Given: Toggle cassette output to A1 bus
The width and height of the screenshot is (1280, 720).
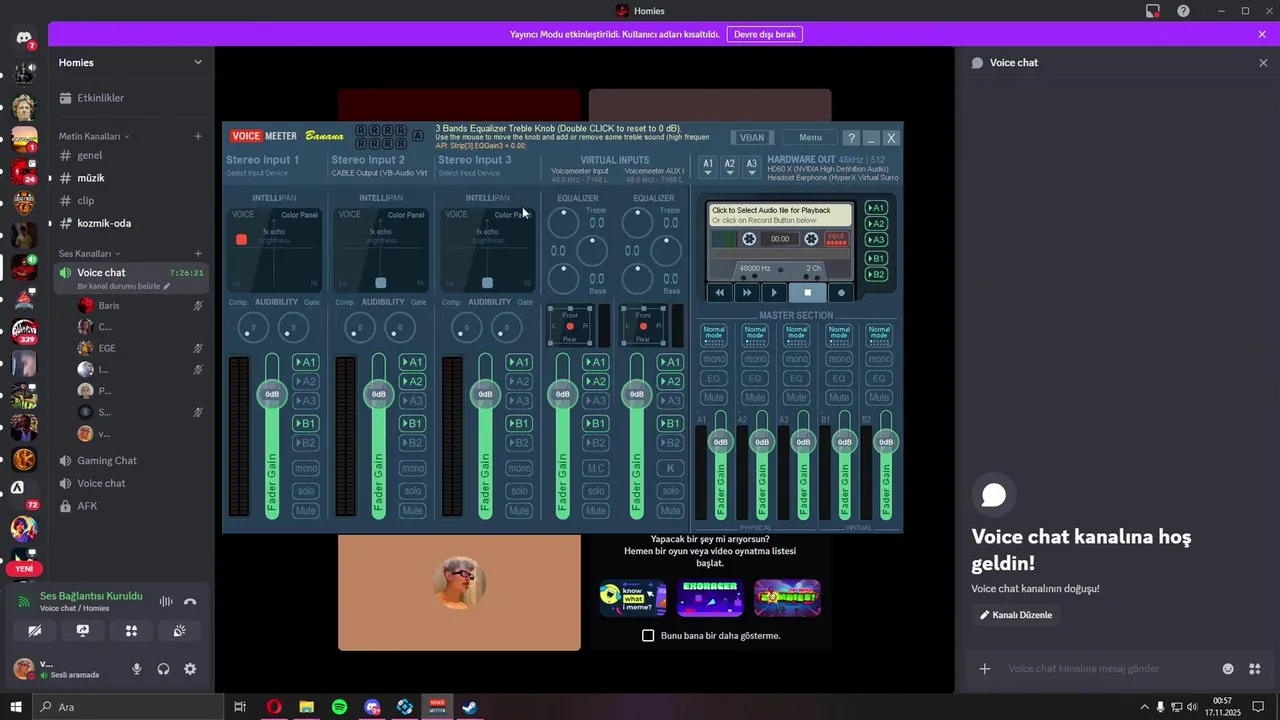Looking at the screenshot, I should pos(876,208).
